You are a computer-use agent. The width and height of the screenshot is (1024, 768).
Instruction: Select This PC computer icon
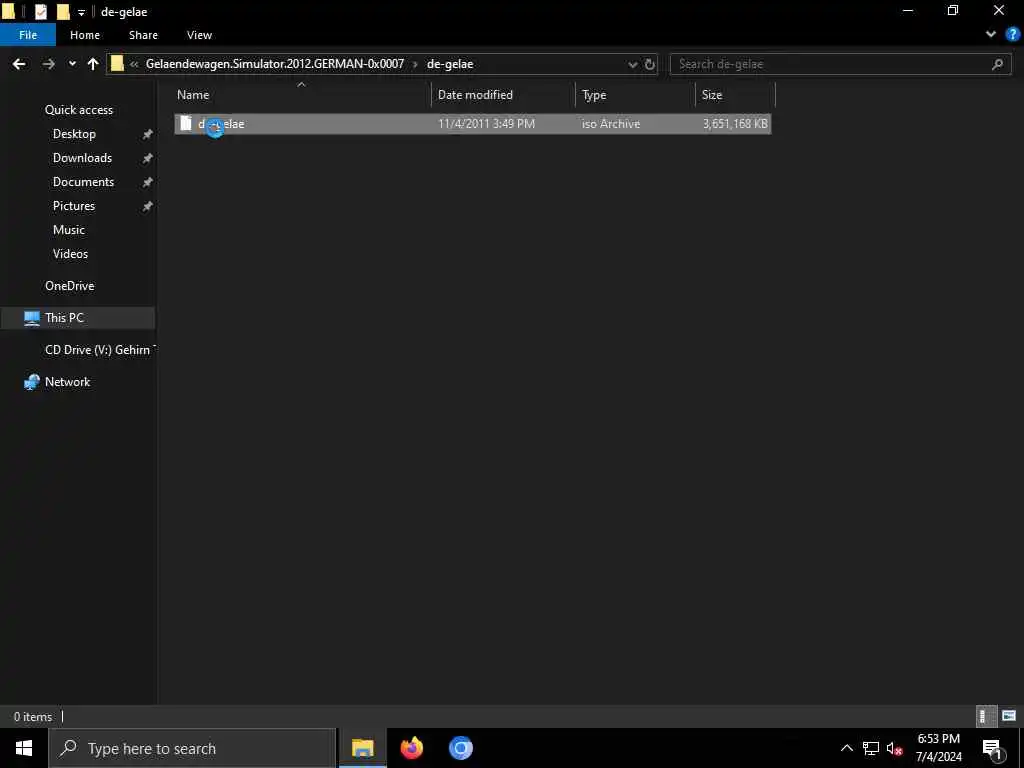pyautogui.click(x=31, y=318)
